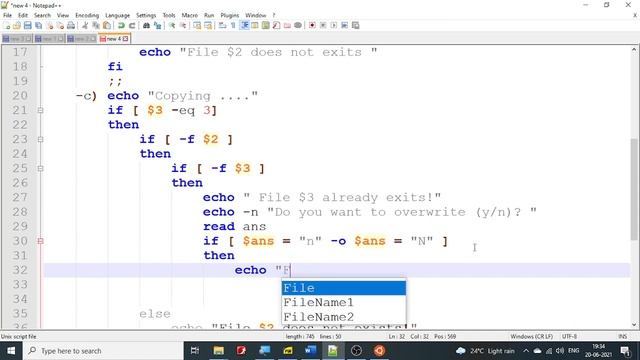
Task: Click 'Unix script file' status bar text
Action: click(18, 336)
